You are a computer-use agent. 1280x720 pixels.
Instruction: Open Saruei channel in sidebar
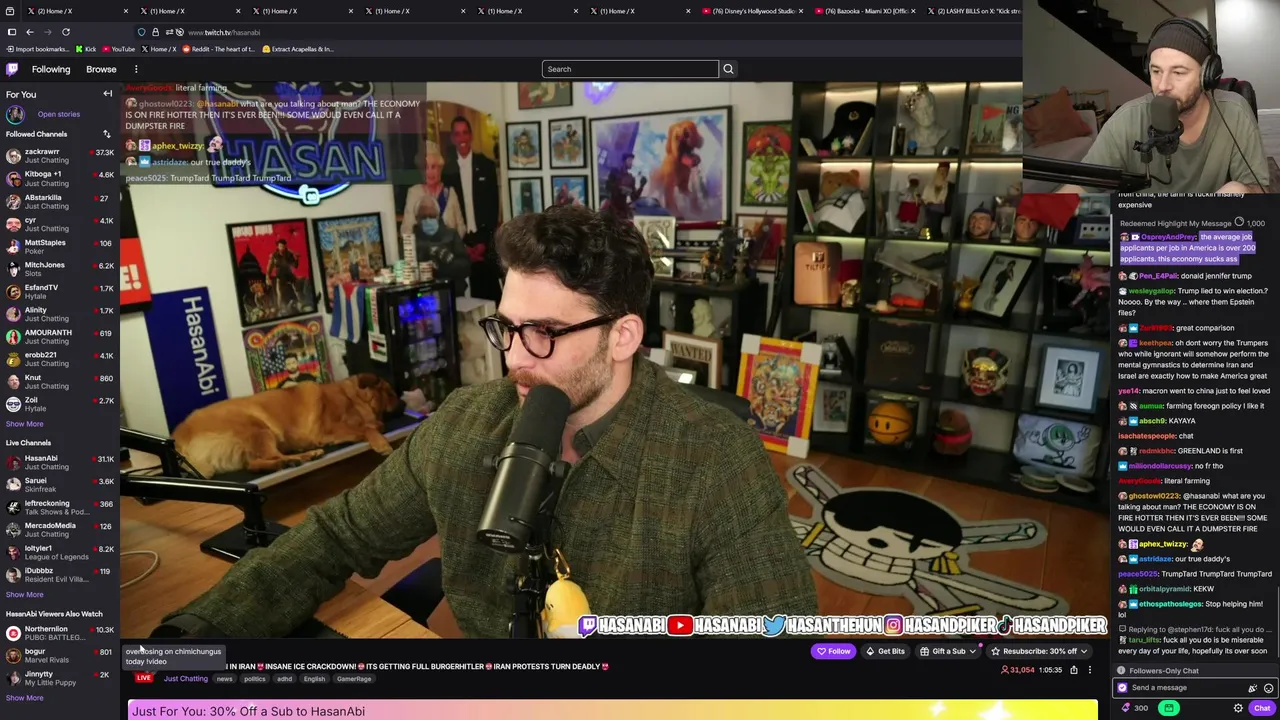[x=60, y=485]
